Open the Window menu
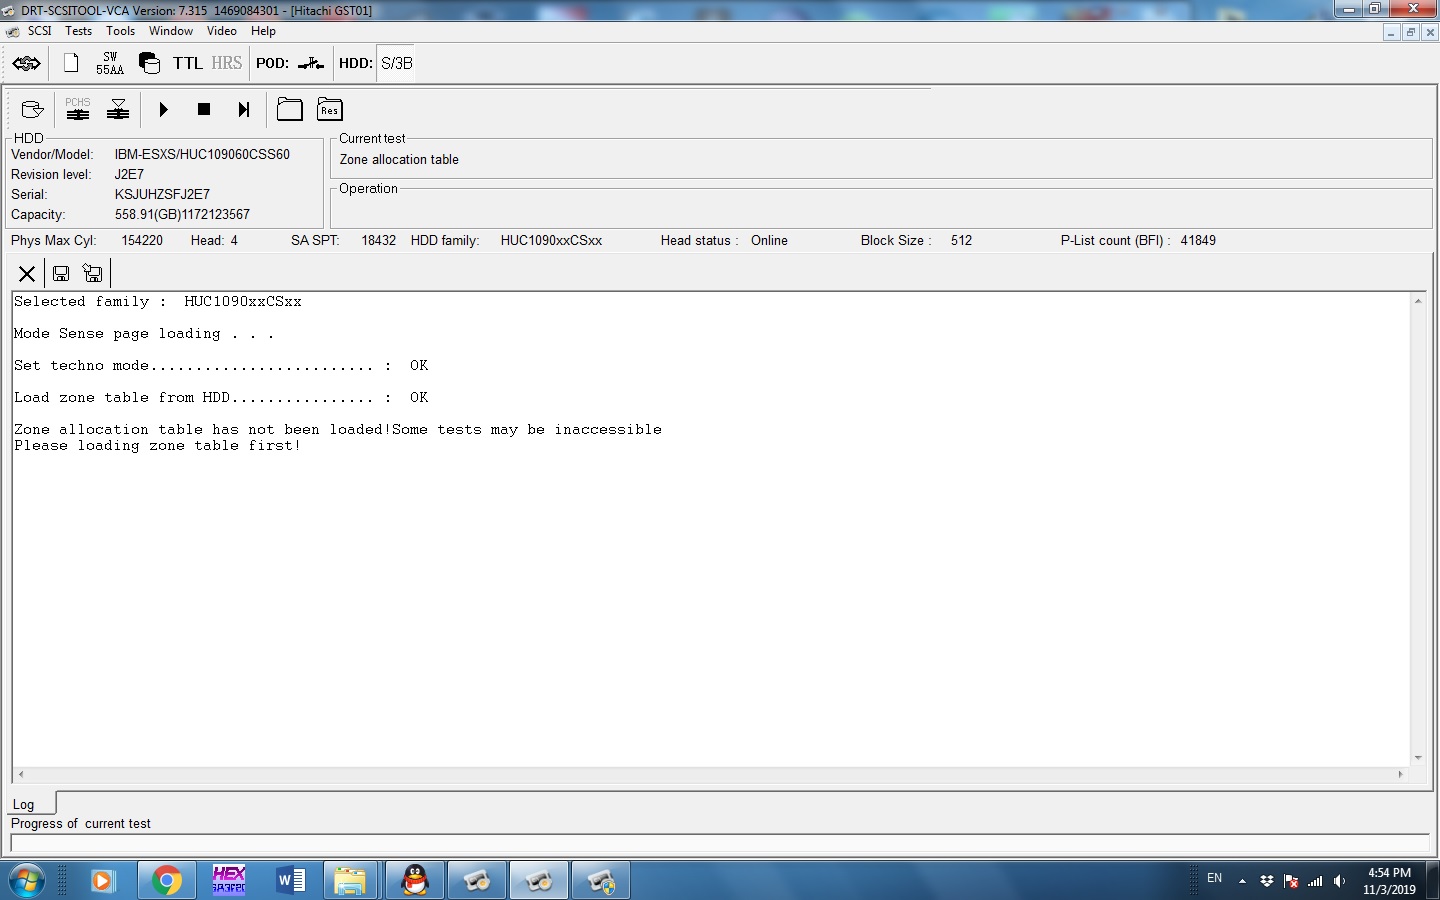The image size is (1440, 900). pyautogui.click(x=171, y=31)
